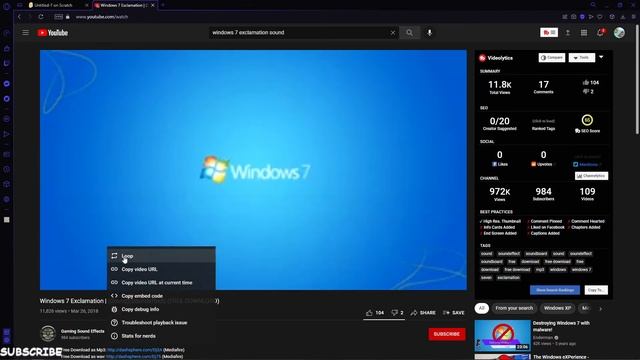Reload the page

(x=41, y=17)
